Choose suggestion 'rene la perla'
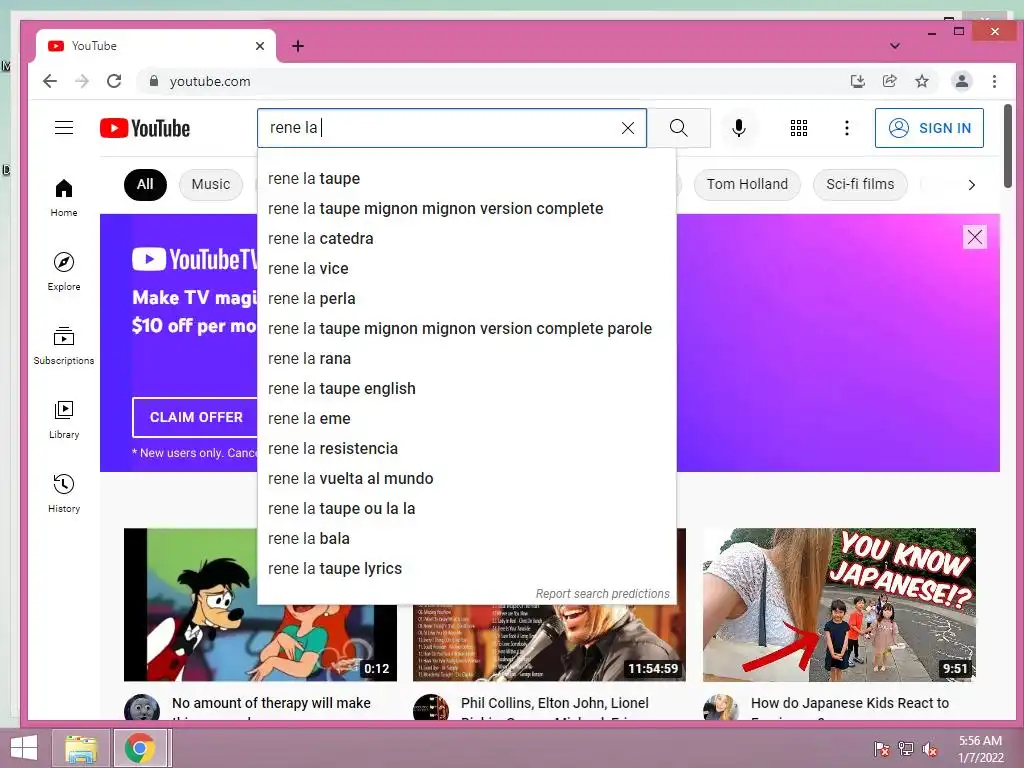1024x768 pixels. click(467, 298)
